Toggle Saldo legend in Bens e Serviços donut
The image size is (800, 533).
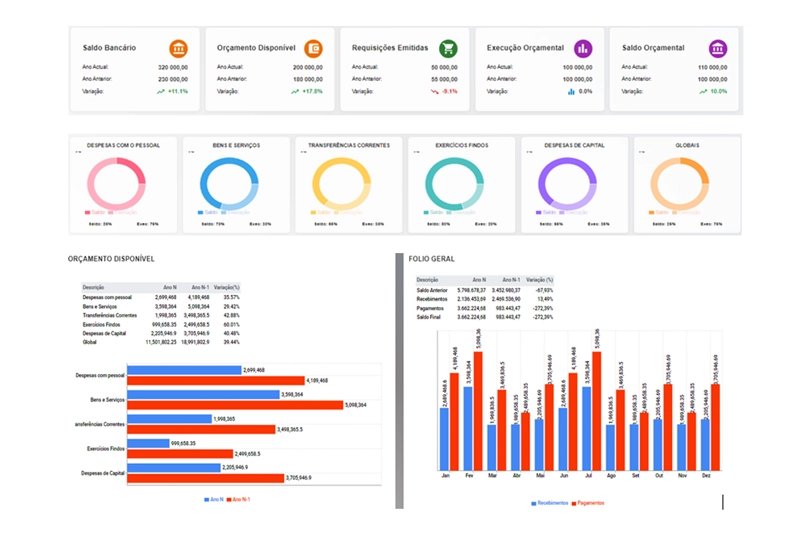[208, 212]
